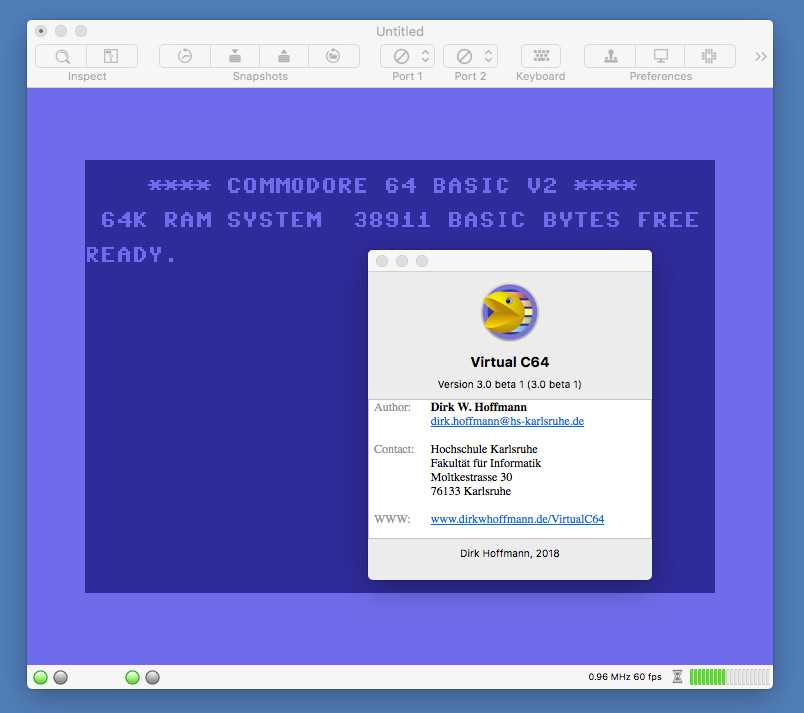
Task: Click the 'Version 3.0 beta 1' text
Action: click(510, 384)
